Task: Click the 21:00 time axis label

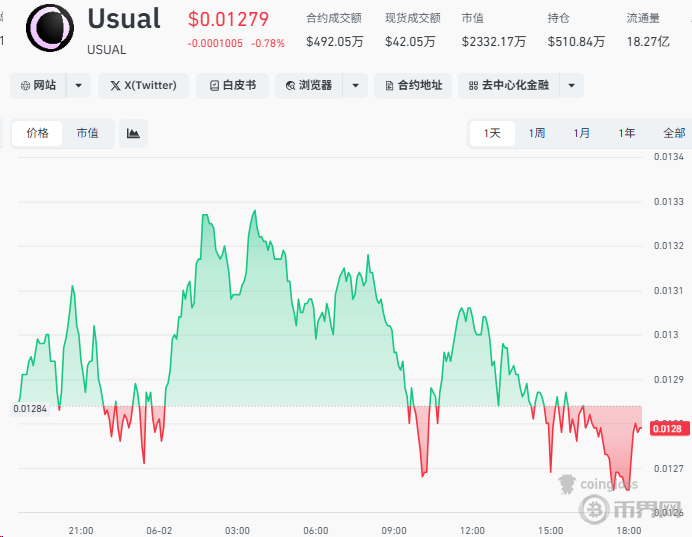Action: click(81, 530)
